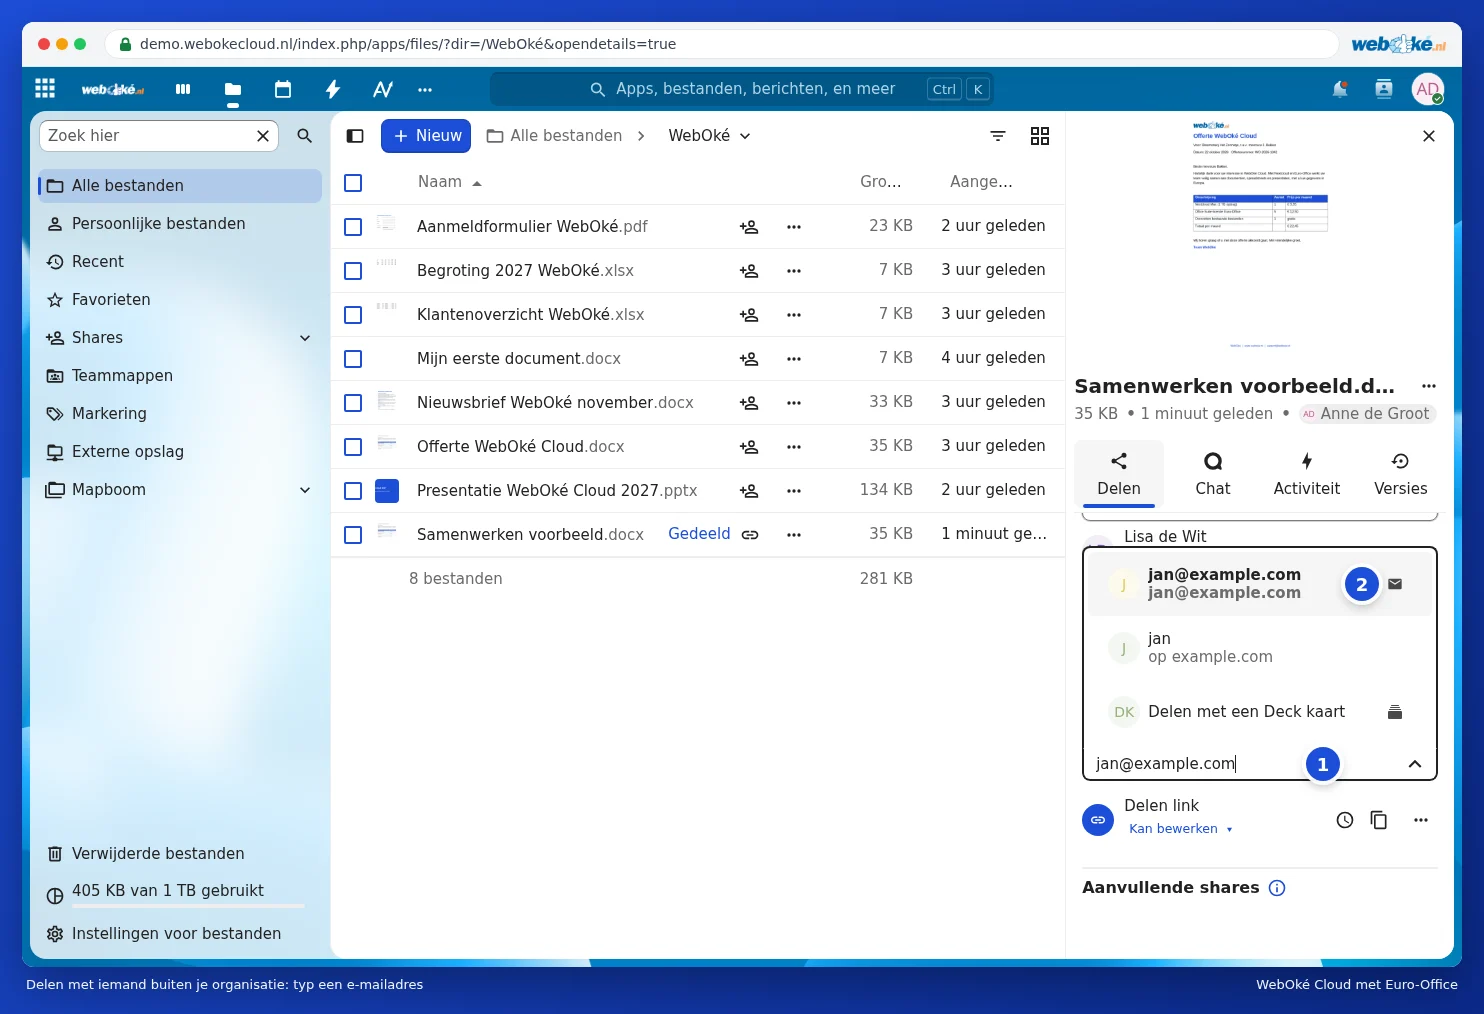
Task: Expand the Mapboom section in sidebar
Action: click(x=305, y=490)
